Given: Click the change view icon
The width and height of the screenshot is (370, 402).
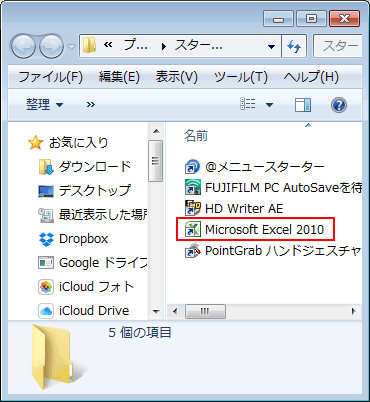Looking at the screenshot, I should [248, 104].
